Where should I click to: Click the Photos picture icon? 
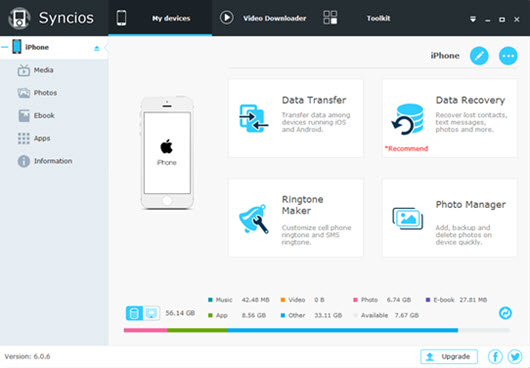click(24, 93)
